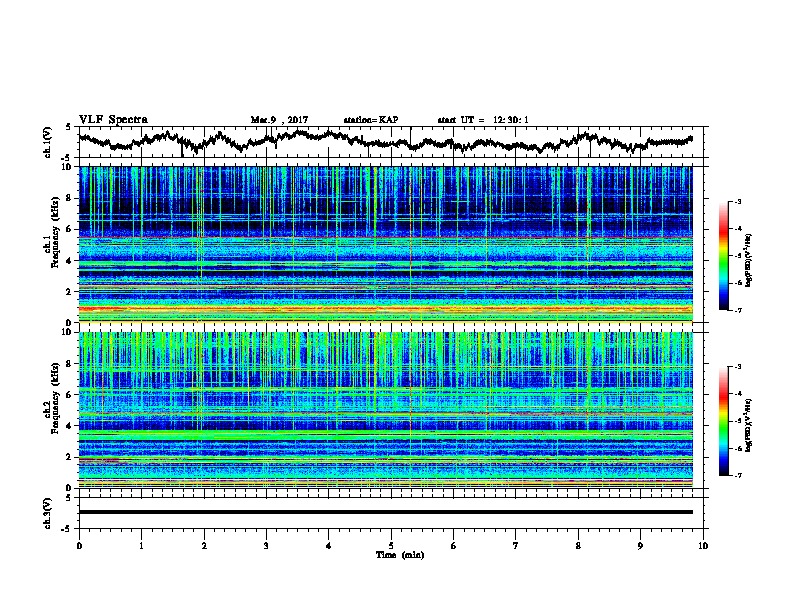The width and height of the screenshot is (792, 612).
Task: Click the "-3" label on ch.1 color bar
Action: coord(737,201)
